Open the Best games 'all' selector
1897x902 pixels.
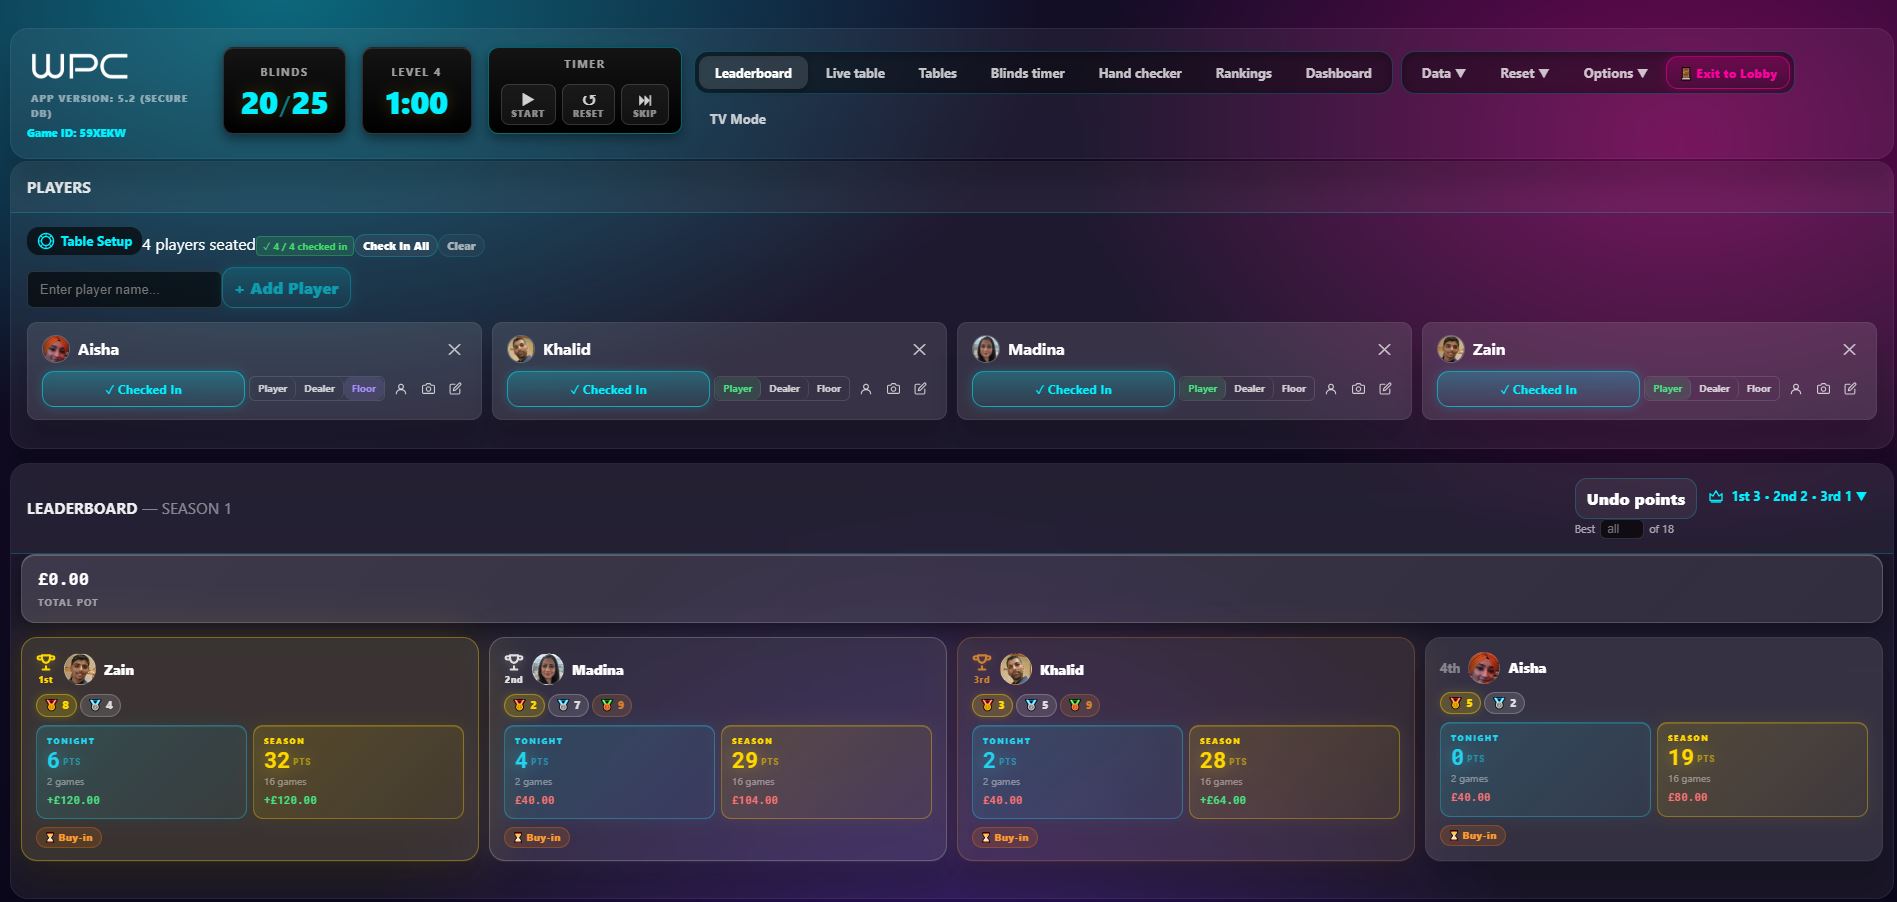tap(1621, 529)
